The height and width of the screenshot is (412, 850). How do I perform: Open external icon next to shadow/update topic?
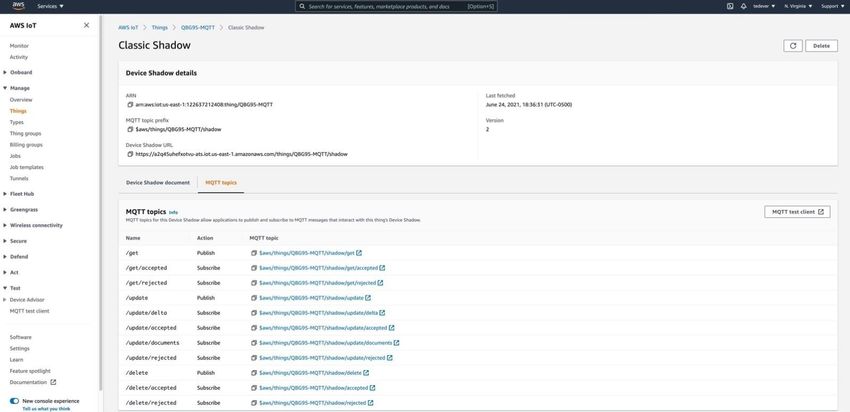coord(368,298)
